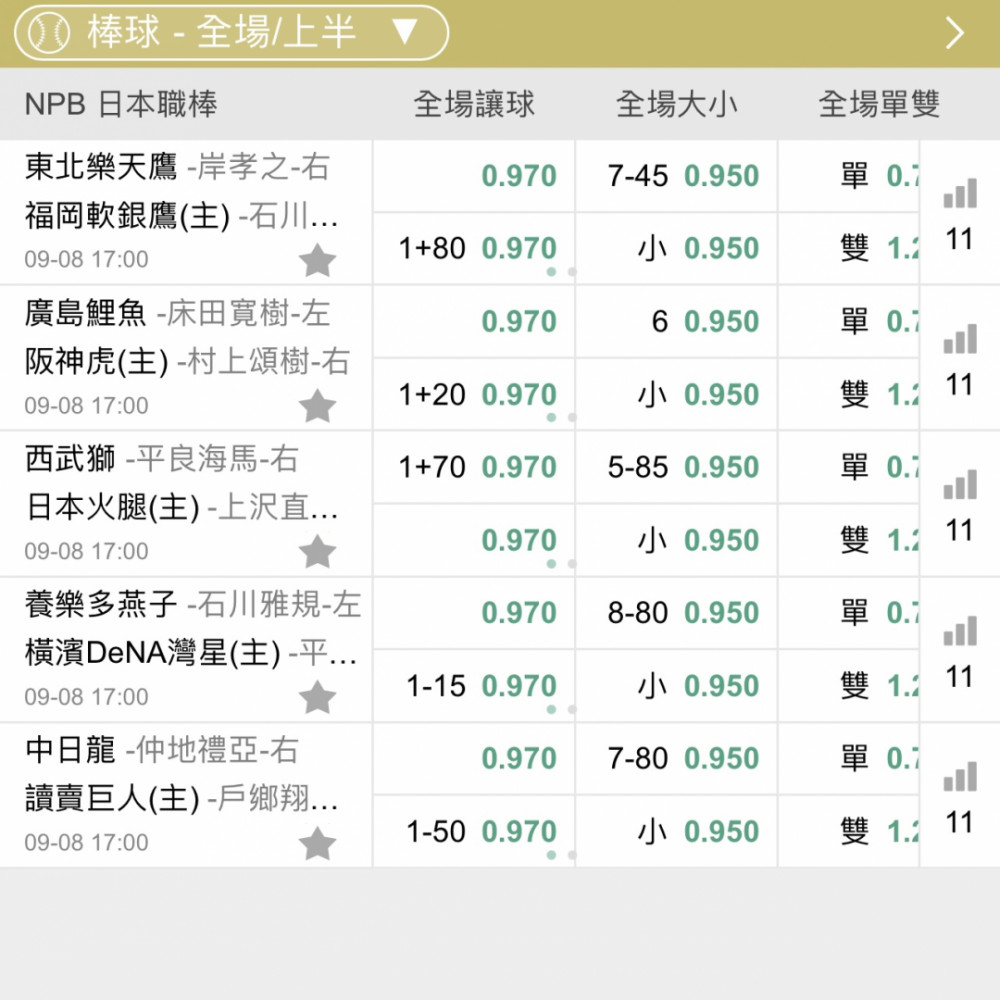Screen dimensions: 1000x1000
Task: Select over 7-45 odds for 東北樂天鷹 match
Action: 676,176
